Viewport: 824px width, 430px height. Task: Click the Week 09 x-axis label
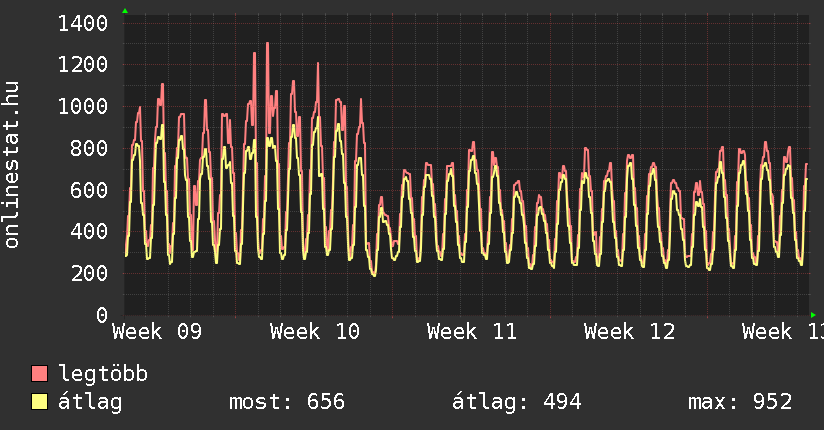(x=158, y=331)
